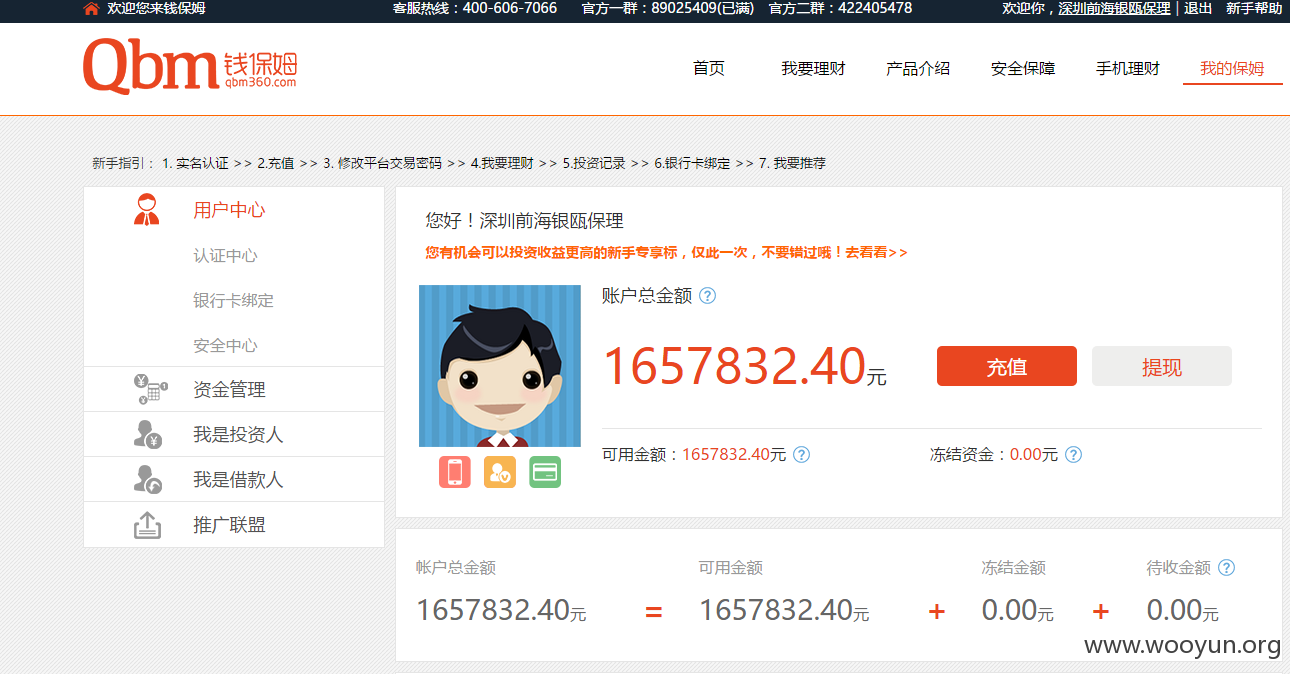Click the 提现 withdraw button
Viewport: 1290px width, 674px height.
(x=1162, y=366)
